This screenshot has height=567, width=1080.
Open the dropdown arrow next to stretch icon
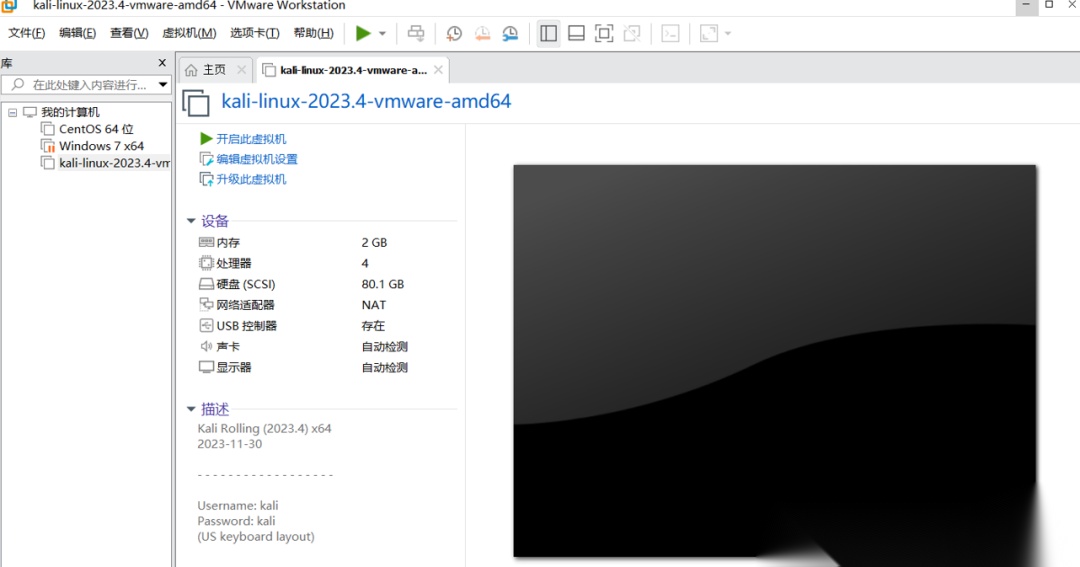728,33
